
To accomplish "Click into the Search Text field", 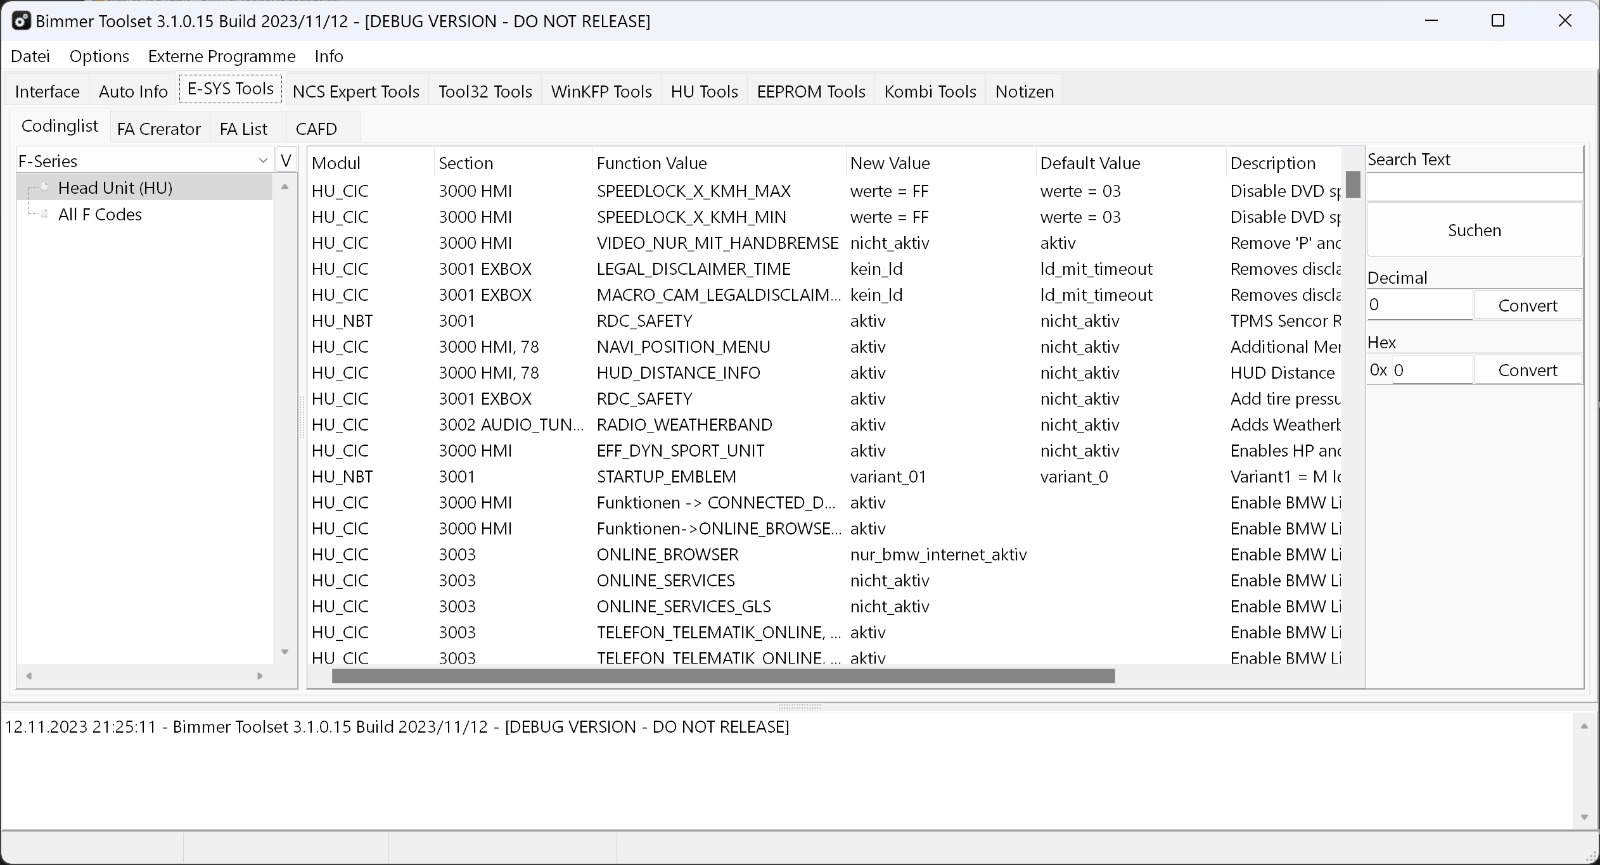I will (x=1474, y=186).
